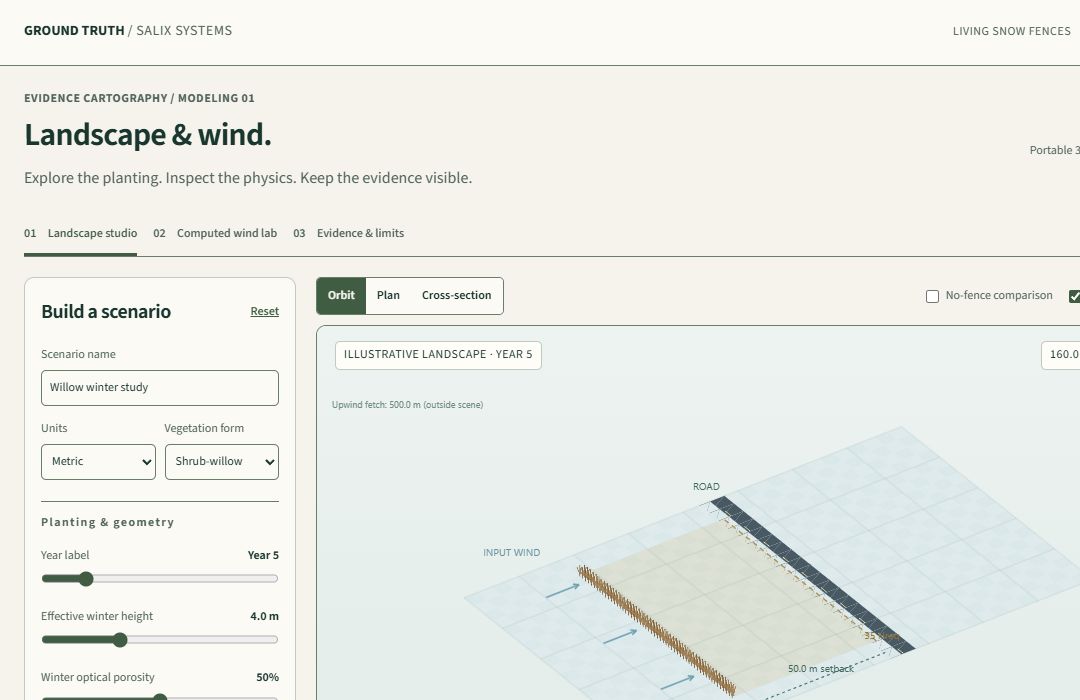Click the willow fence in the 3D scene
The image size is (1080, 700).
[x=656, y=630]
